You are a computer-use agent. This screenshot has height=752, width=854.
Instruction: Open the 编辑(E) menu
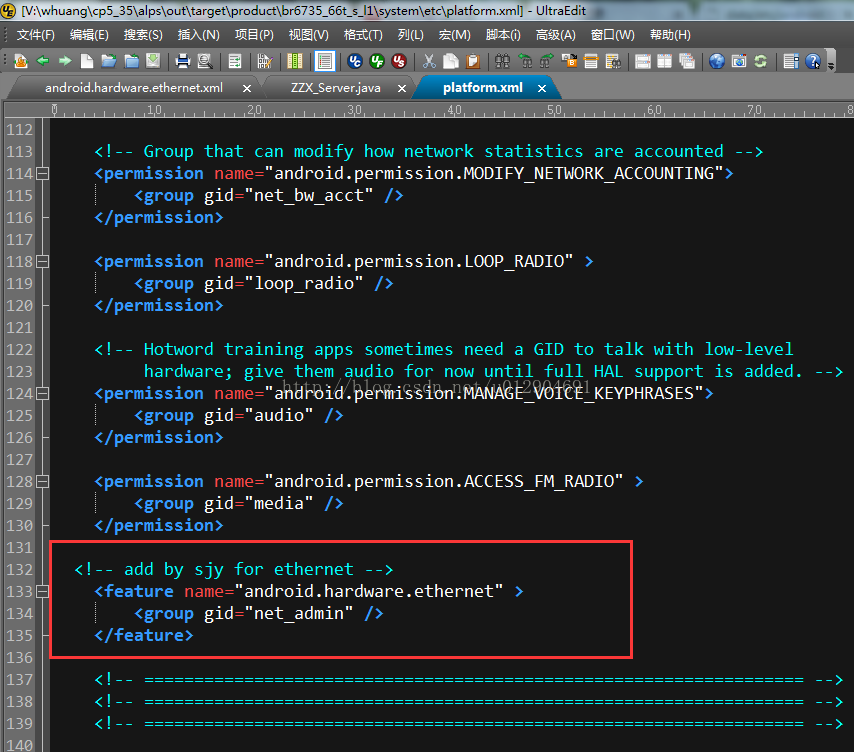click(x=89, y=35)
